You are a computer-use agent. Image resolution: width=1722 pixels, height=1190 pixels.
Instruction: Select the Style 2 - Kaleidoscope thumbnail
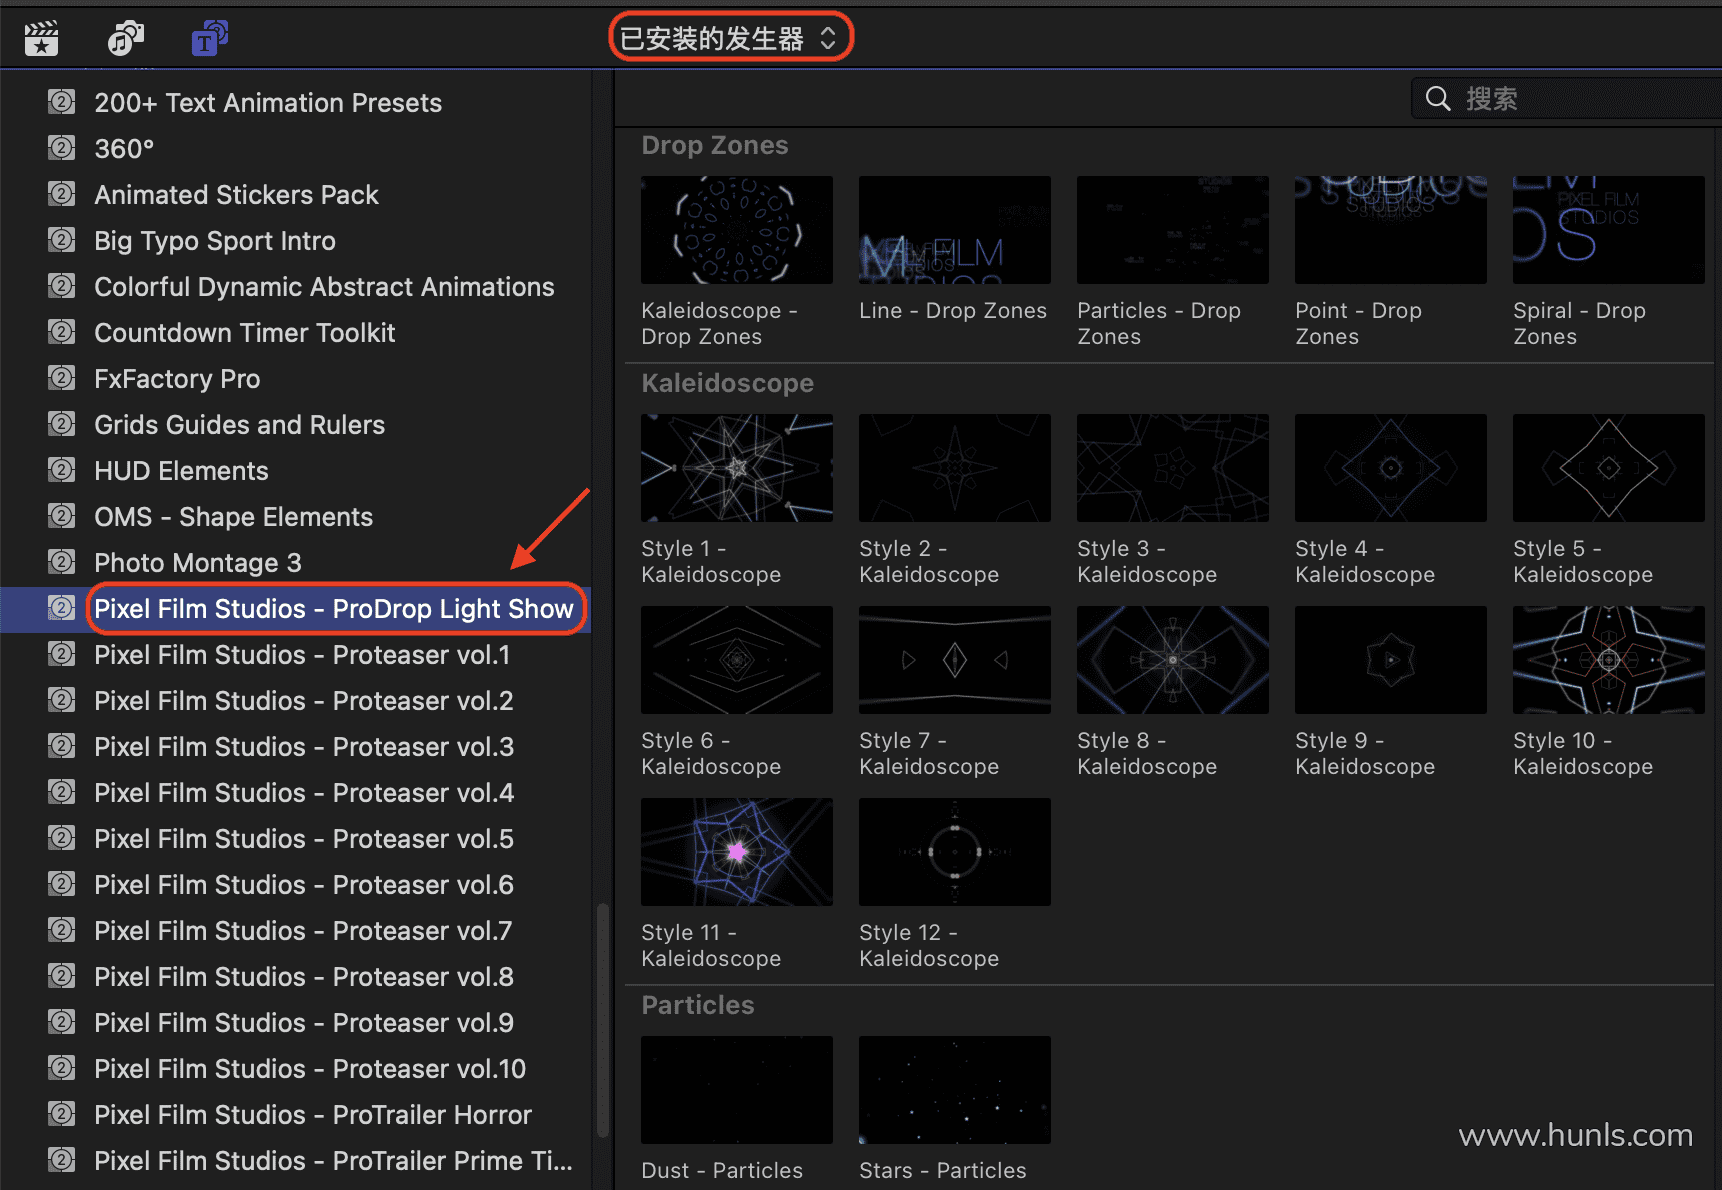click(955, 468)
